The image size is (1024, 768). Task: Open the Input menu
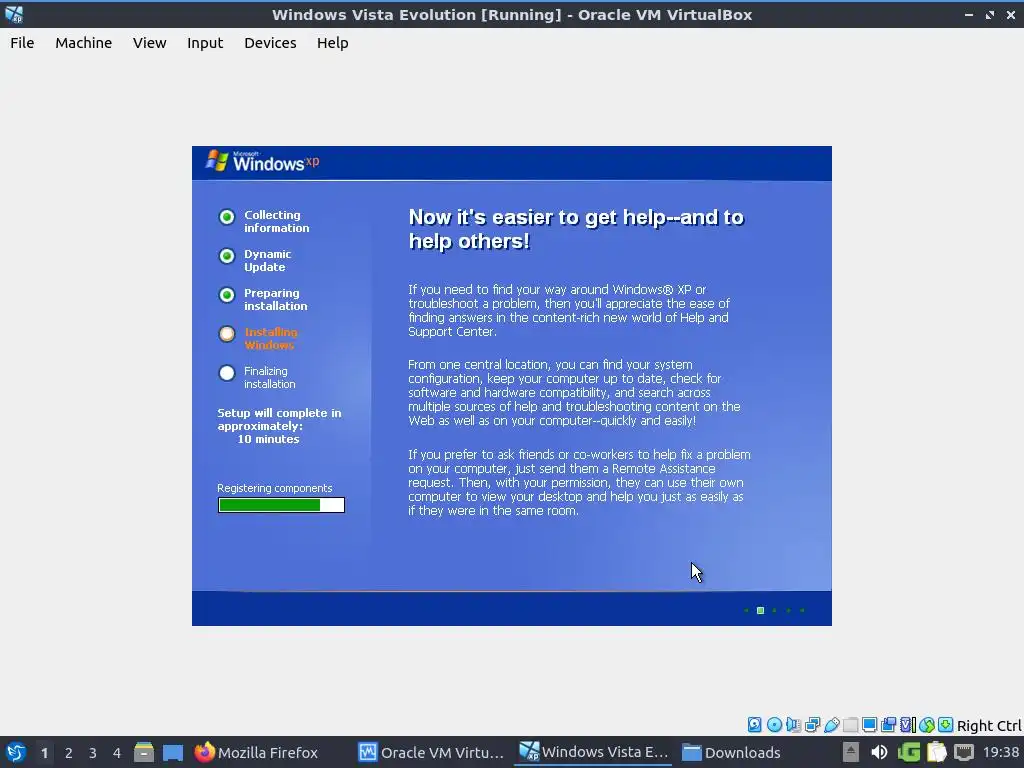pyautogui.click(x=205, y=43)
